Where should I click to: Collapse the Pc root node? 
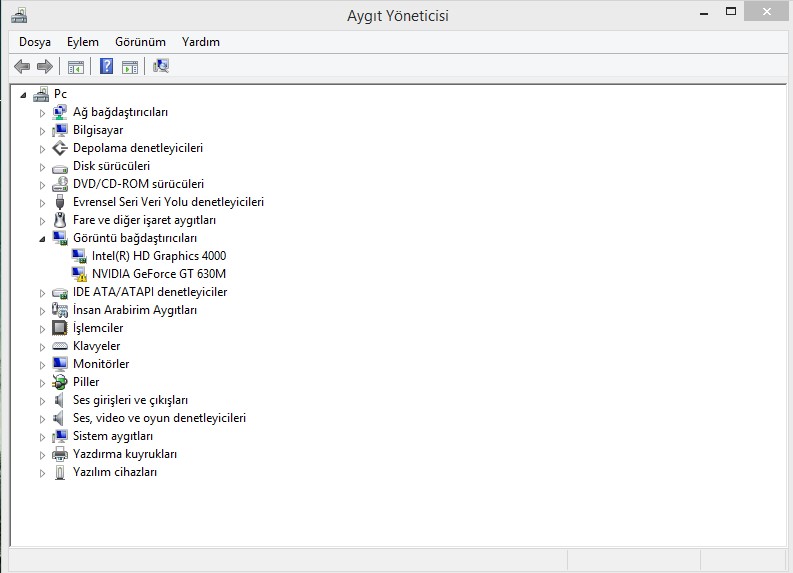pyautogui.click(x=23, y=95)
